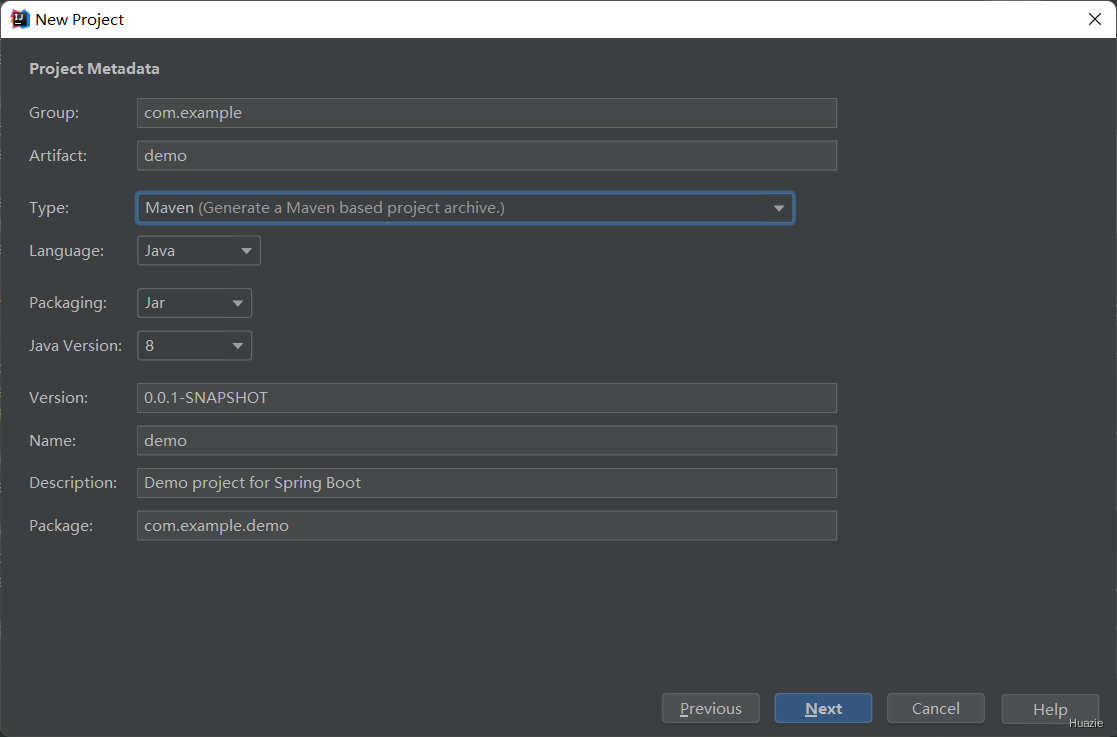The height and width of the screenshot is (737, 1117).
Task: Click the IntelliJ IDEA logo icon
Action: pyautogui.click(x=20, y=19)
